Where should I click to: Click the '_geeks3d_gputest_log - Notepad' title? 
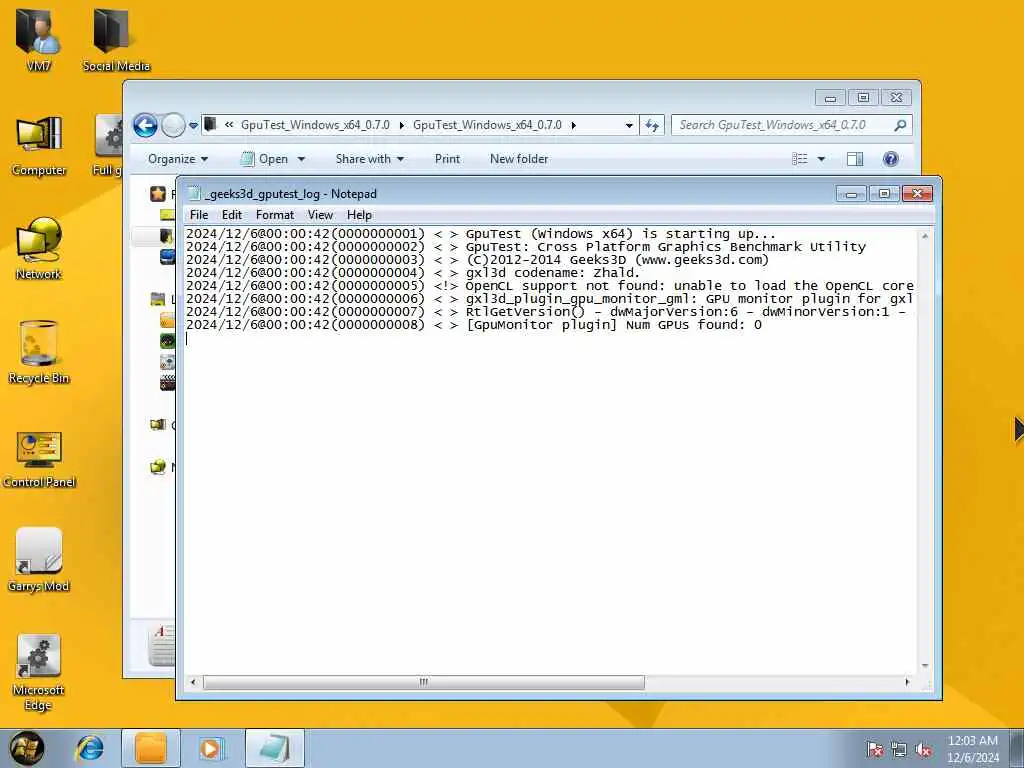291,194
